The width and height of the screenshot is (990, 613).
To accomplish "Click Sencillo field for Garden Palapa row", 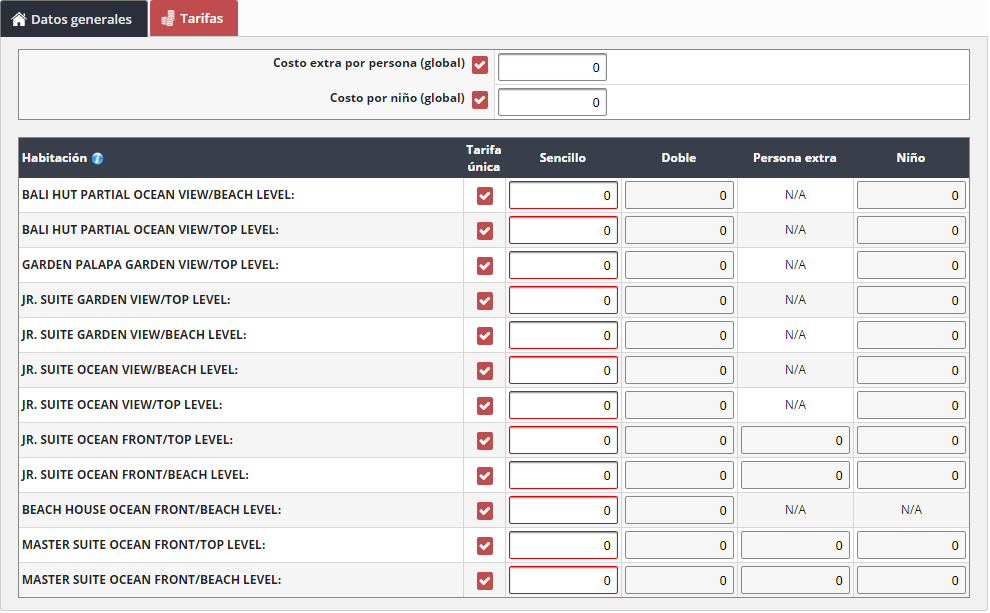I will coord(563,266).
